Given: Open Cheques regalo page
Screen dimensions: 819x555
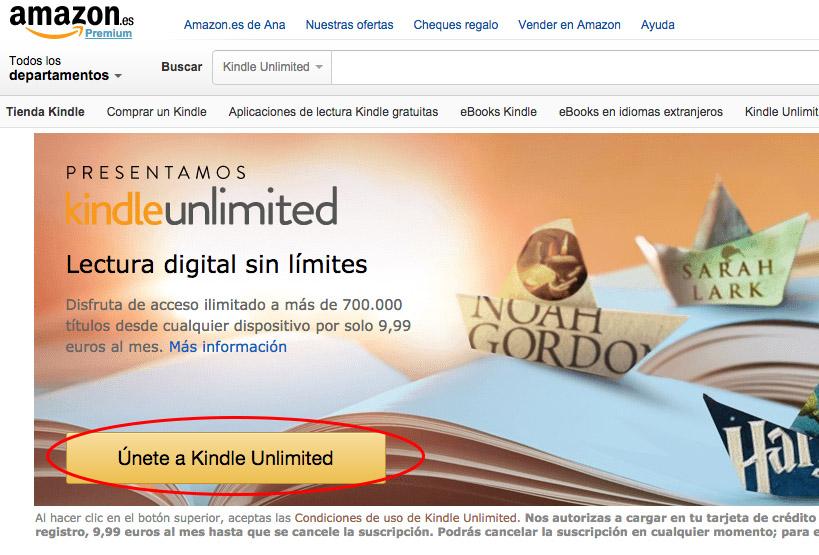Looking at the screenshot, I should [x=455, y=25].
